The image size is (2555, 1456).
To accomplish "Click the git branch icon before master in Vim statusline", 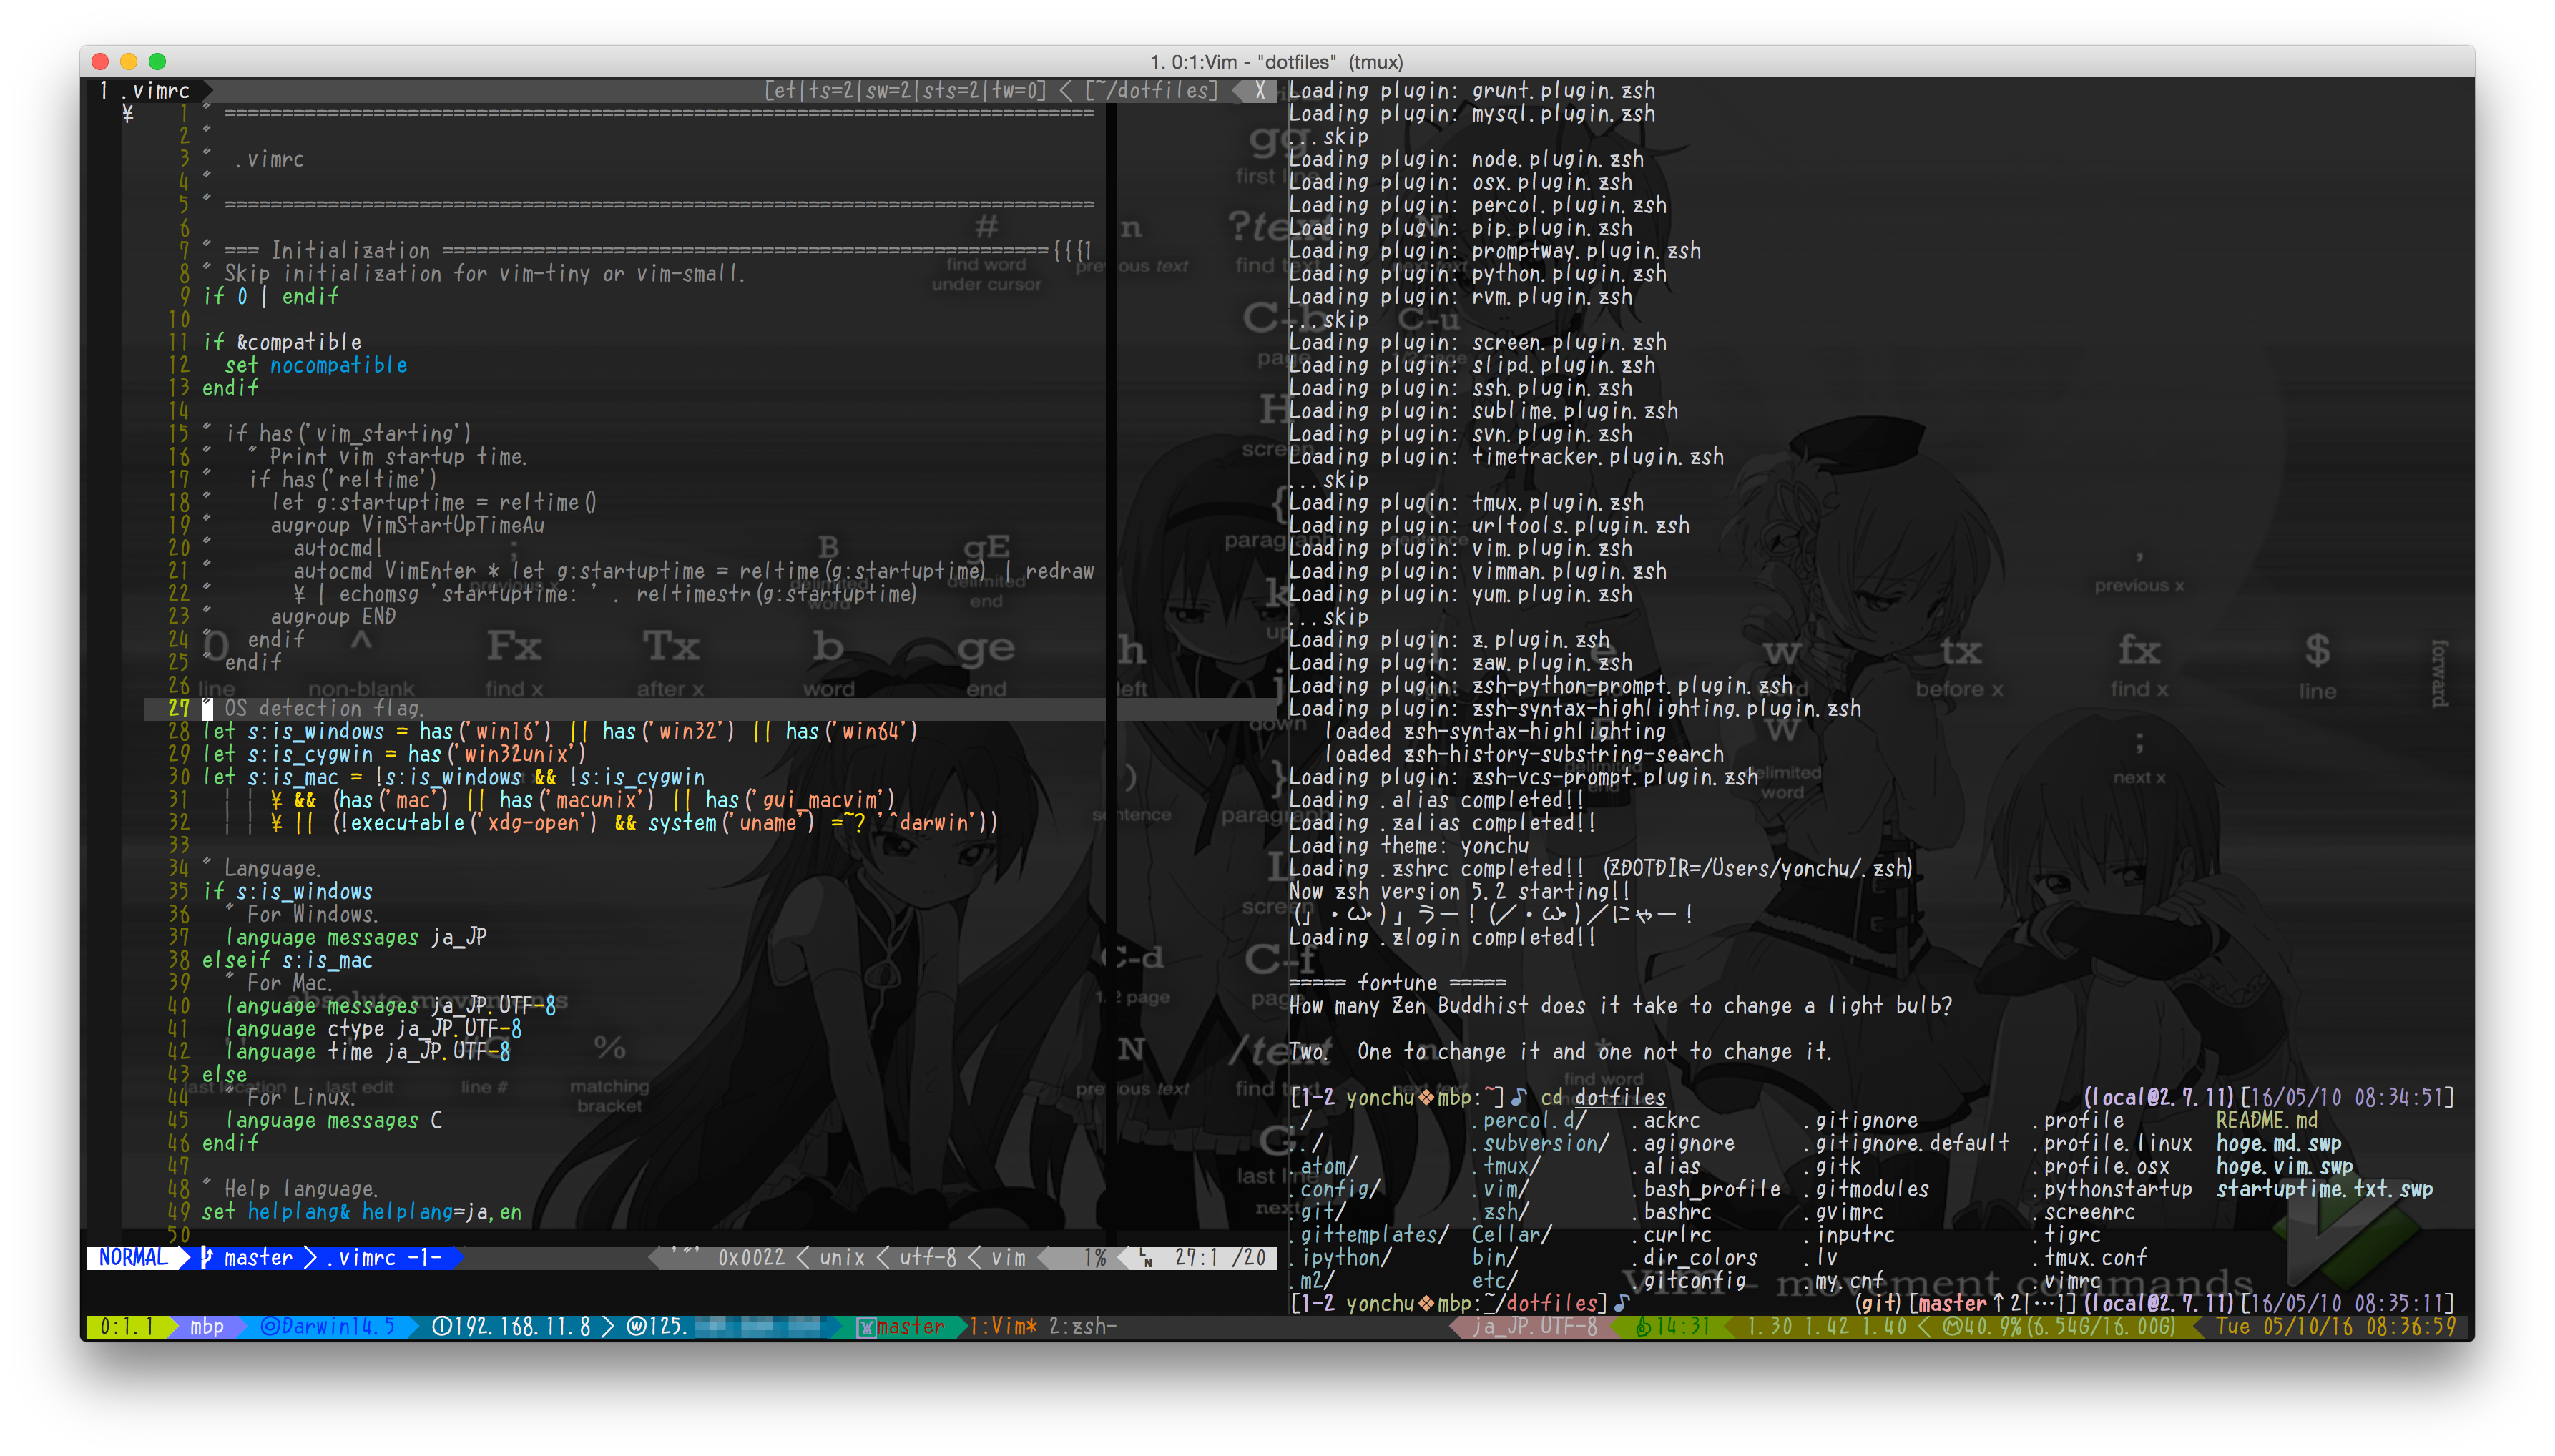I will tap(206, 1258).
